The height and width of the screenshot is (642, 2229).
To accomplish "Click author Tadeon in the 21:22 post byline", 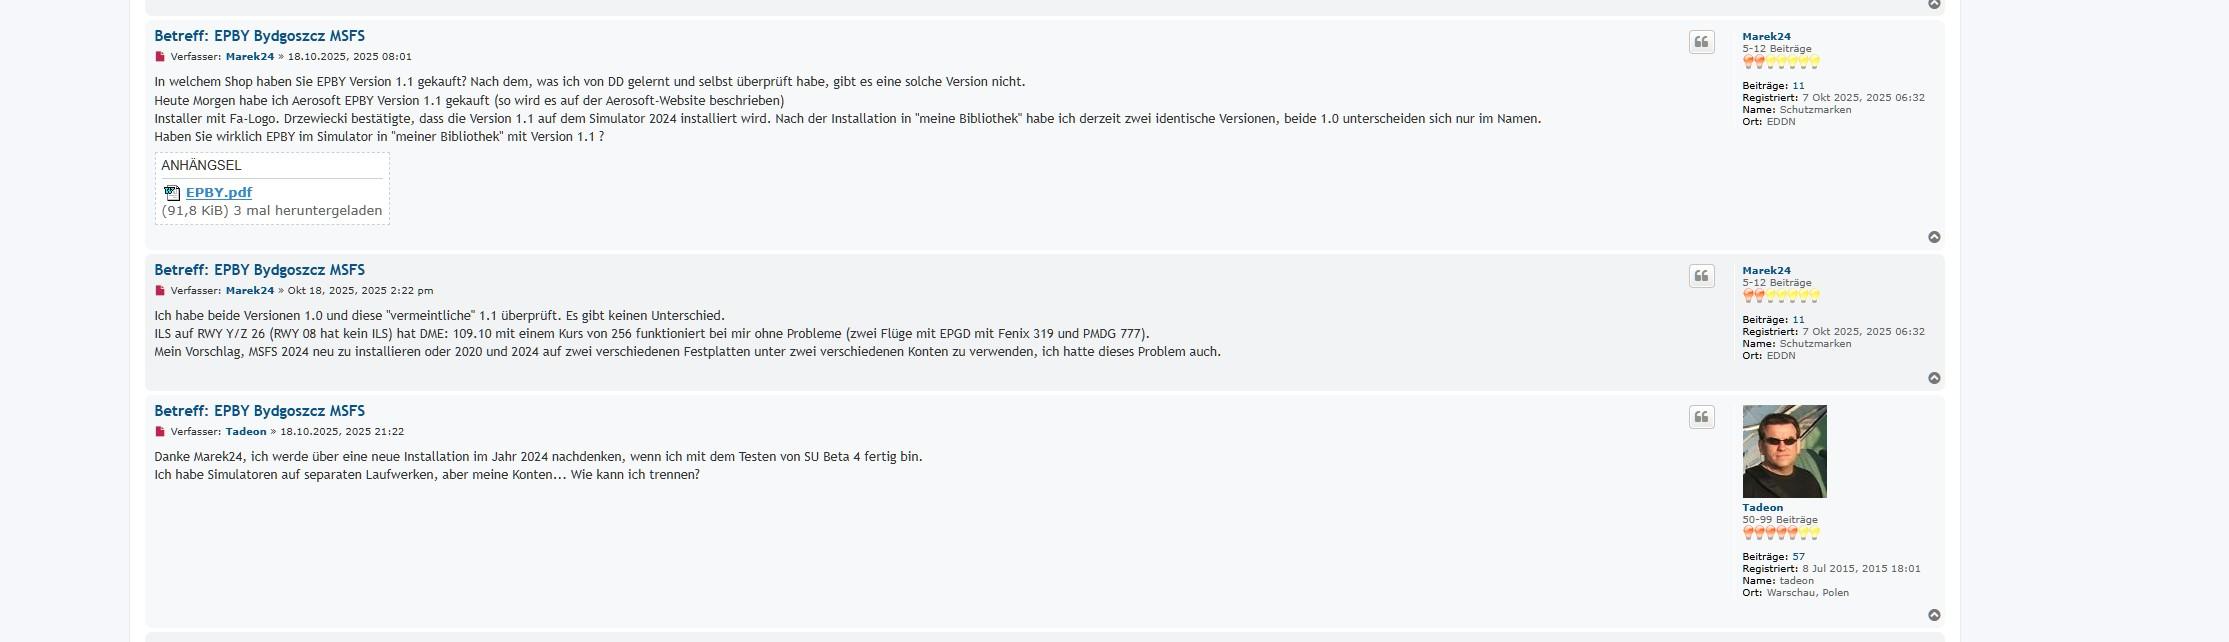I will (245, 432).
